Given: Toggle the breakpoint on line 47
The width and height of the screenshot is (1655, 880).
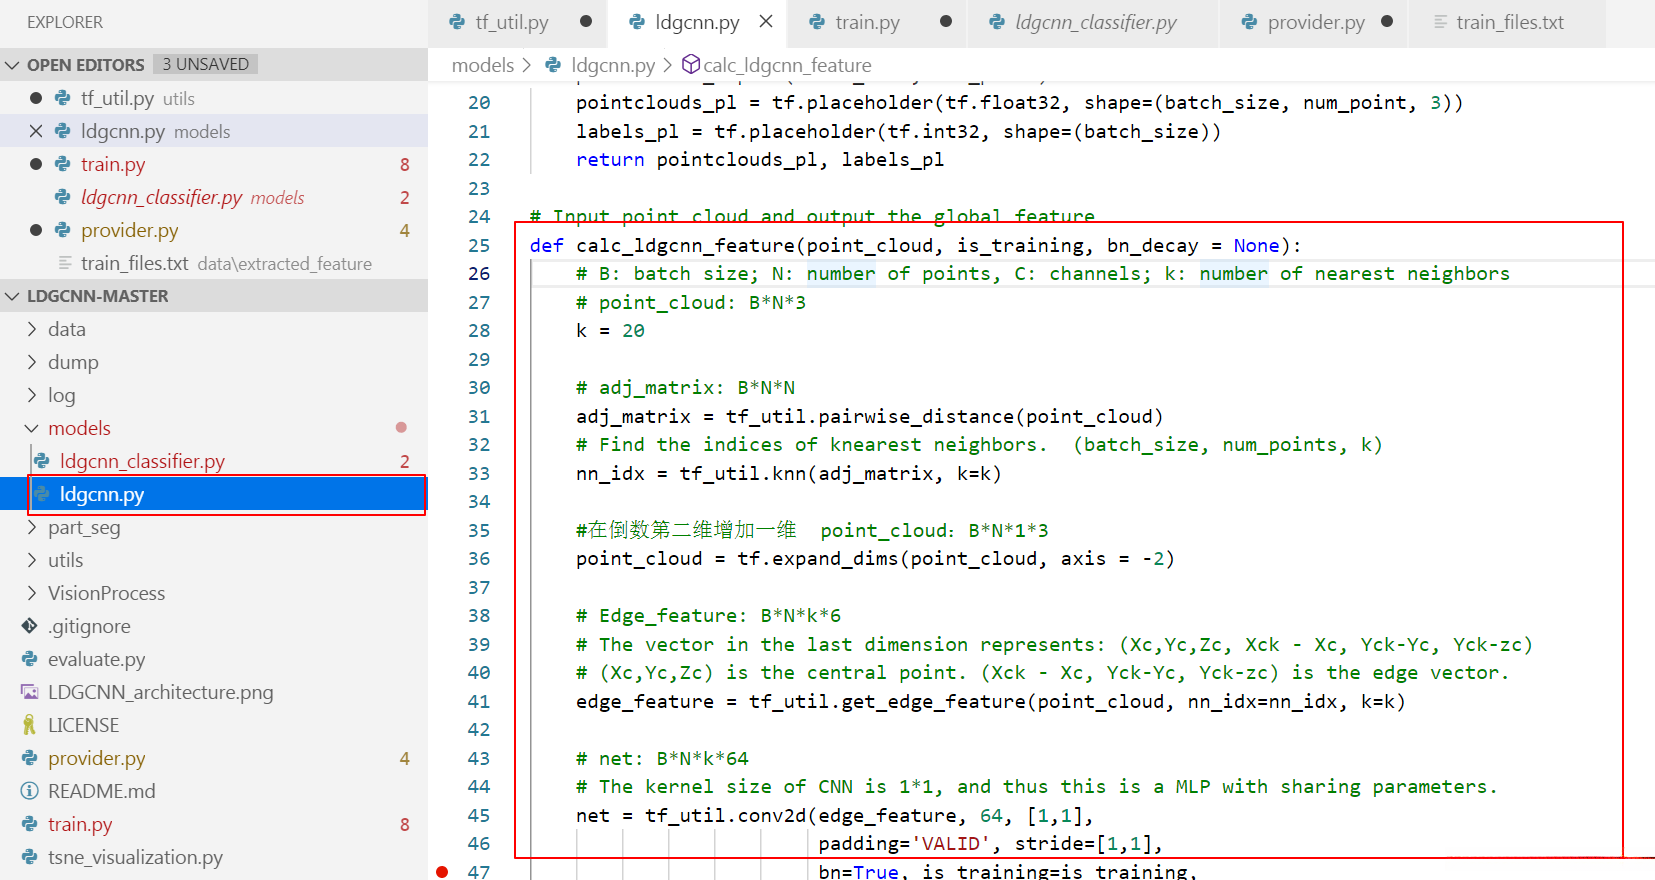Looking at the screenshot, I should (x=442, y=872).
